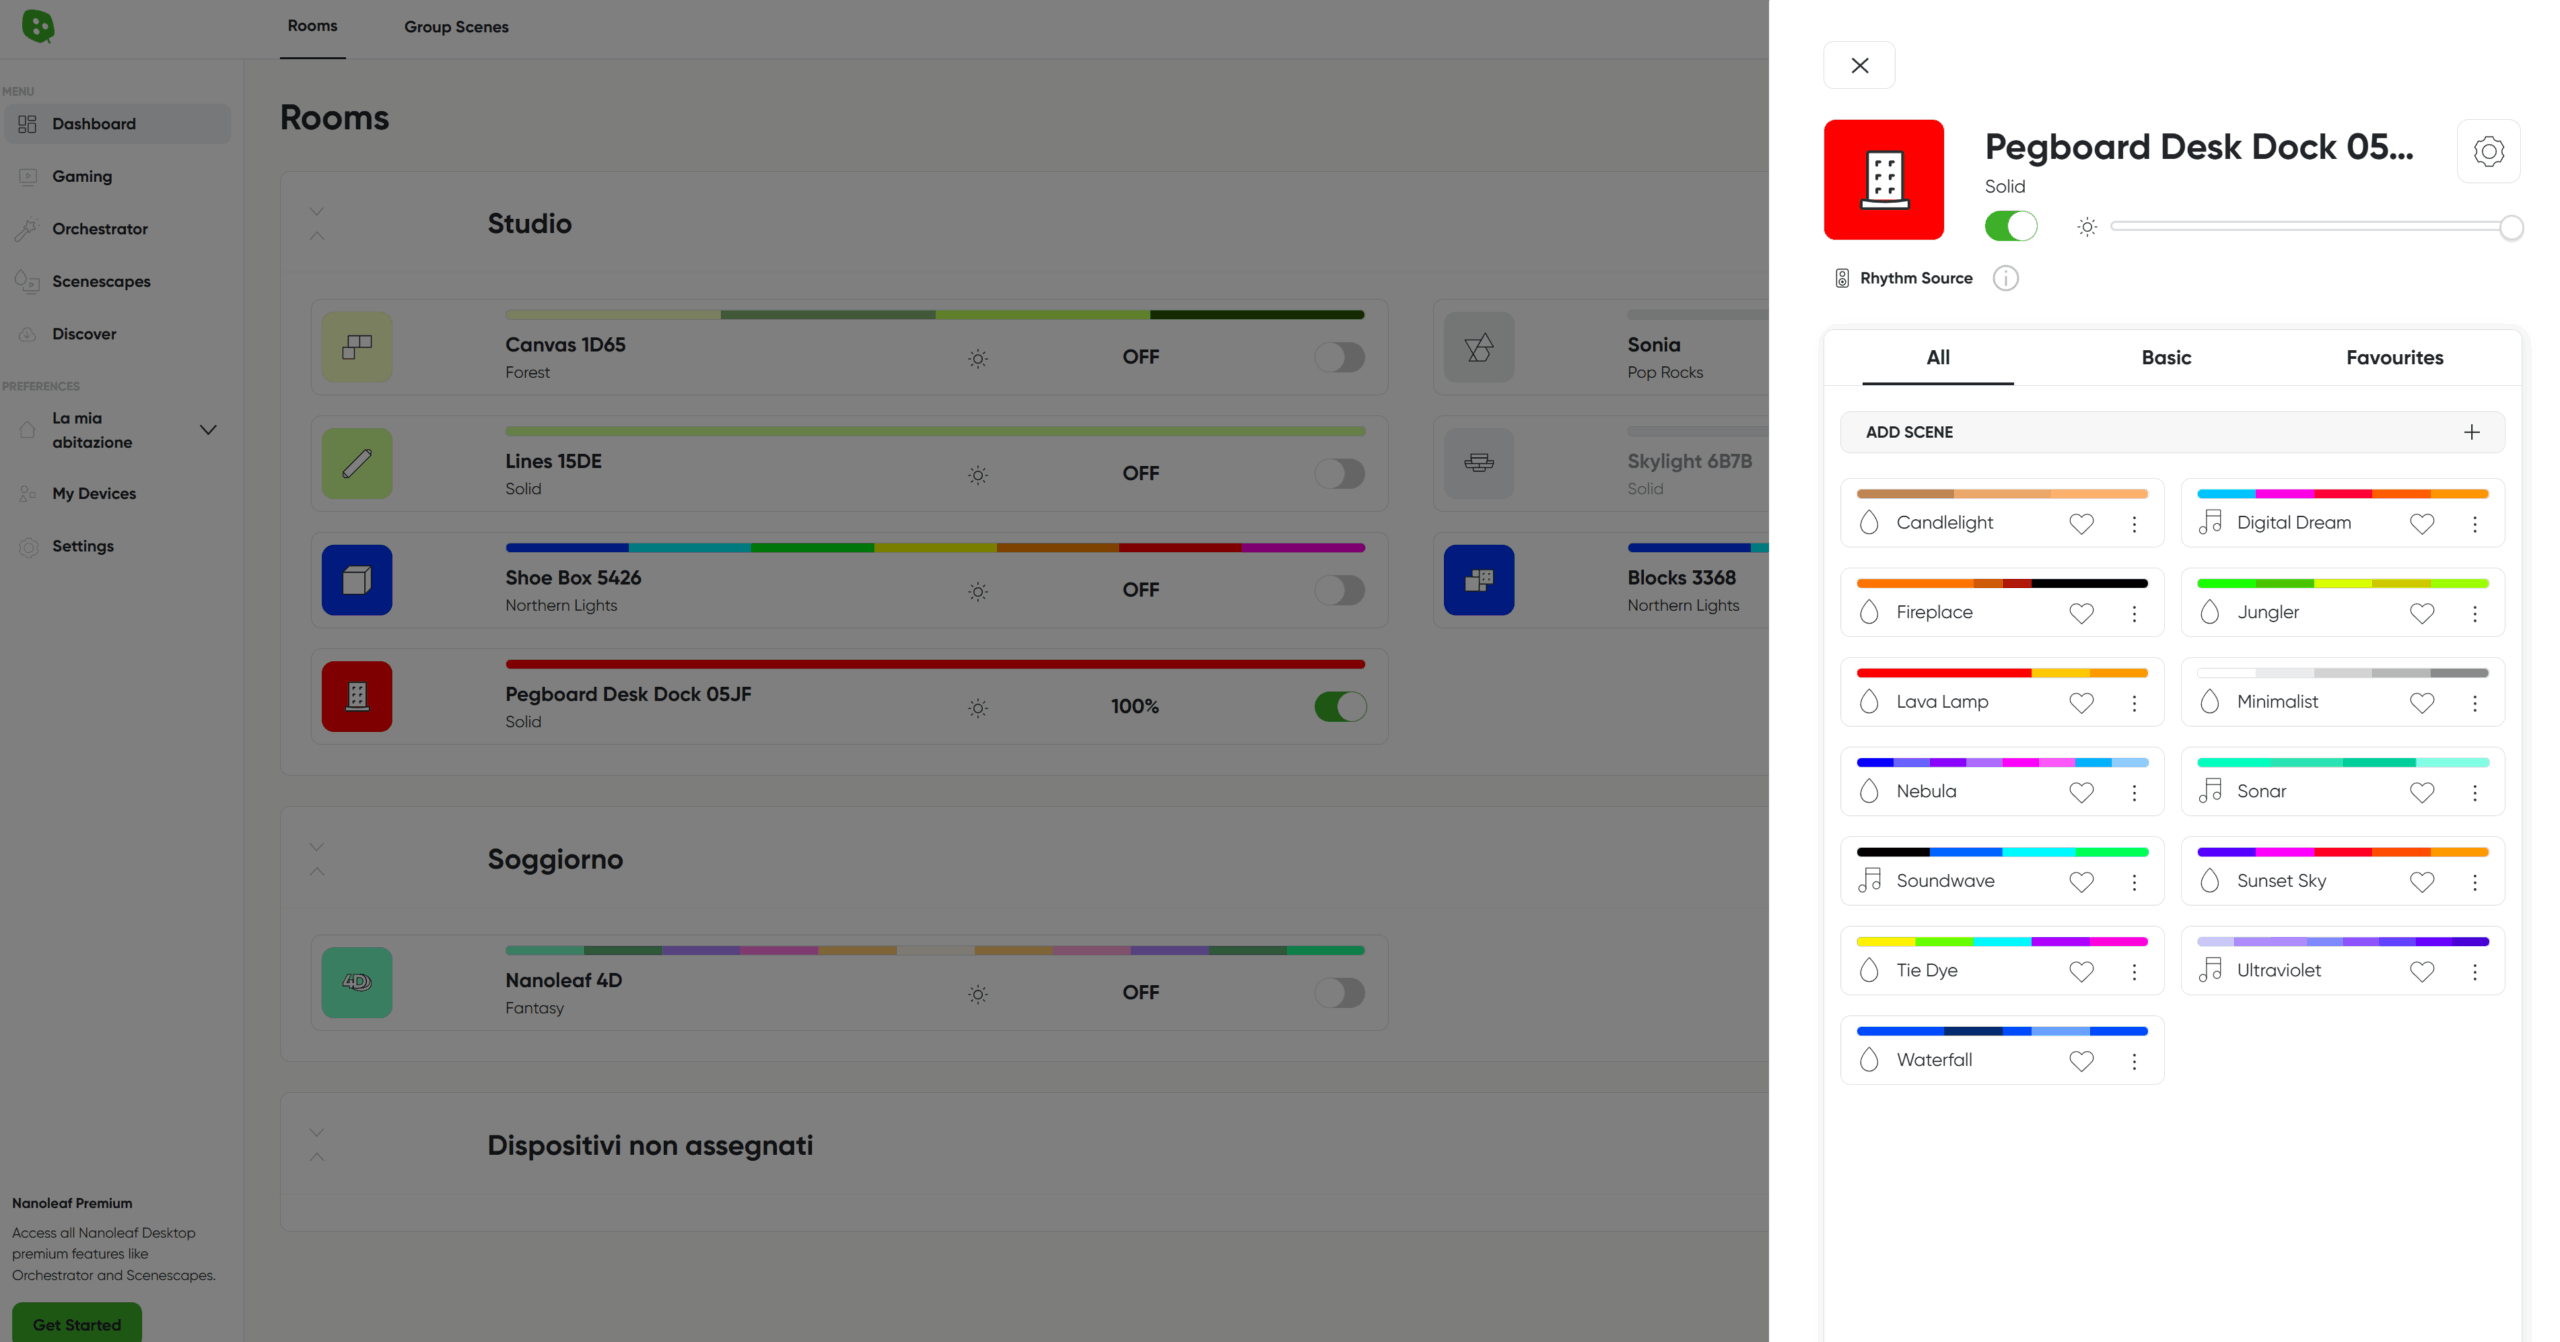Viewport: 2560px width, 1342px height.
Task: Favourite the Sunset Sky scene
Action: pyautogui.click(x=2421, y=881)
